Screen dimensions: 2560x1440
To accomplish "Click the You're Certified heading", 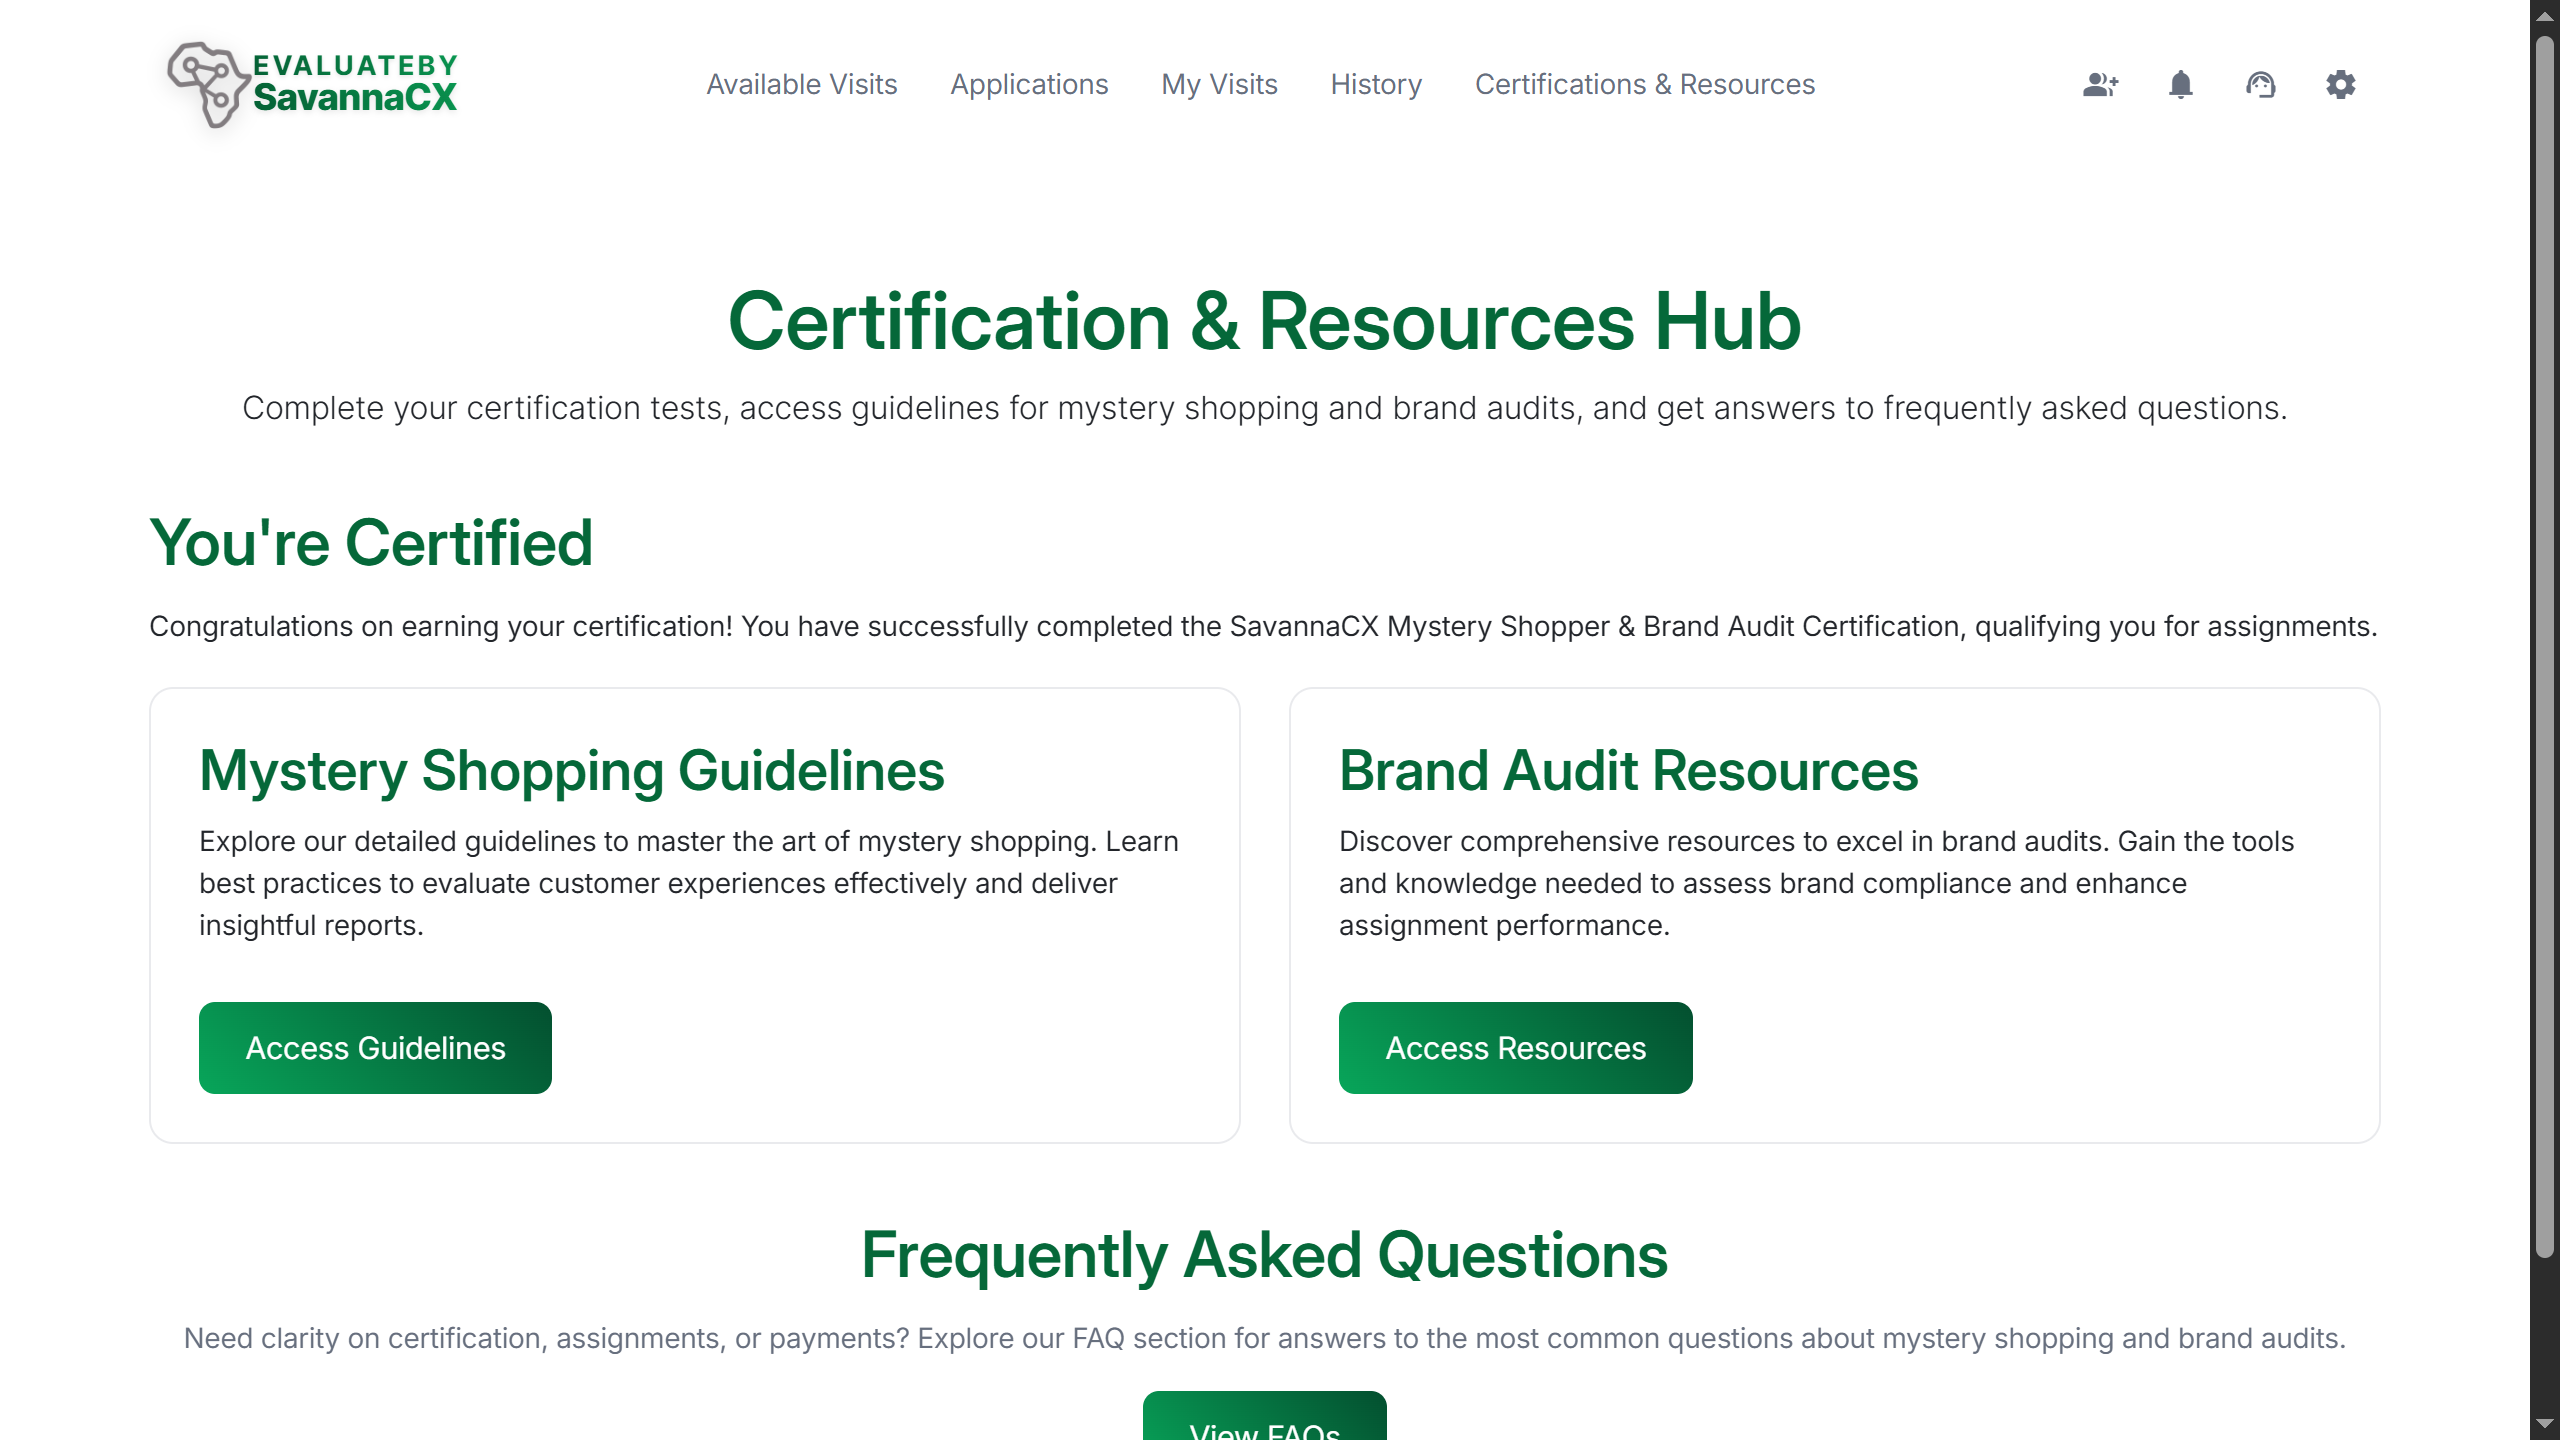I will point(371,541).
